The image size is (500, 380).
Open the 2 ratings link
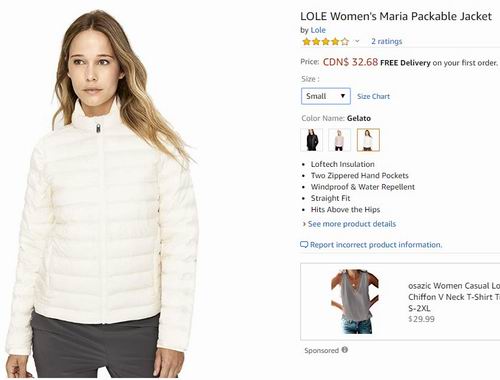click(387, 41)
